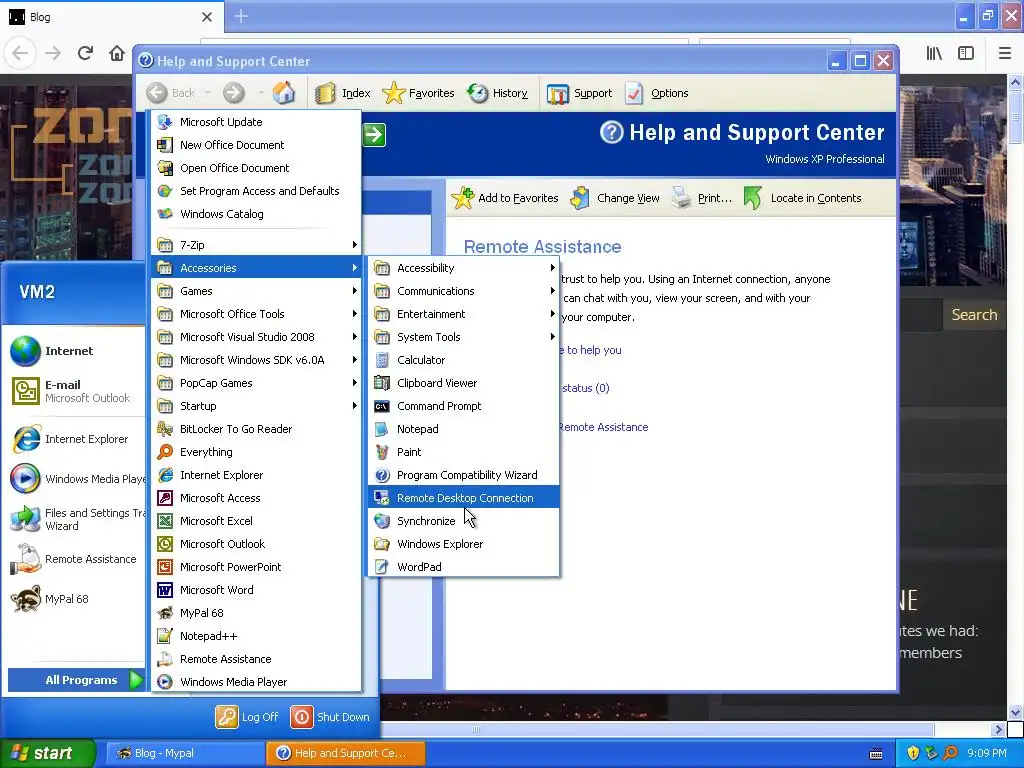Open Options in Help and Support Center
The image size is (1024, 768).
pyautogui.click(x=657, y=93)
